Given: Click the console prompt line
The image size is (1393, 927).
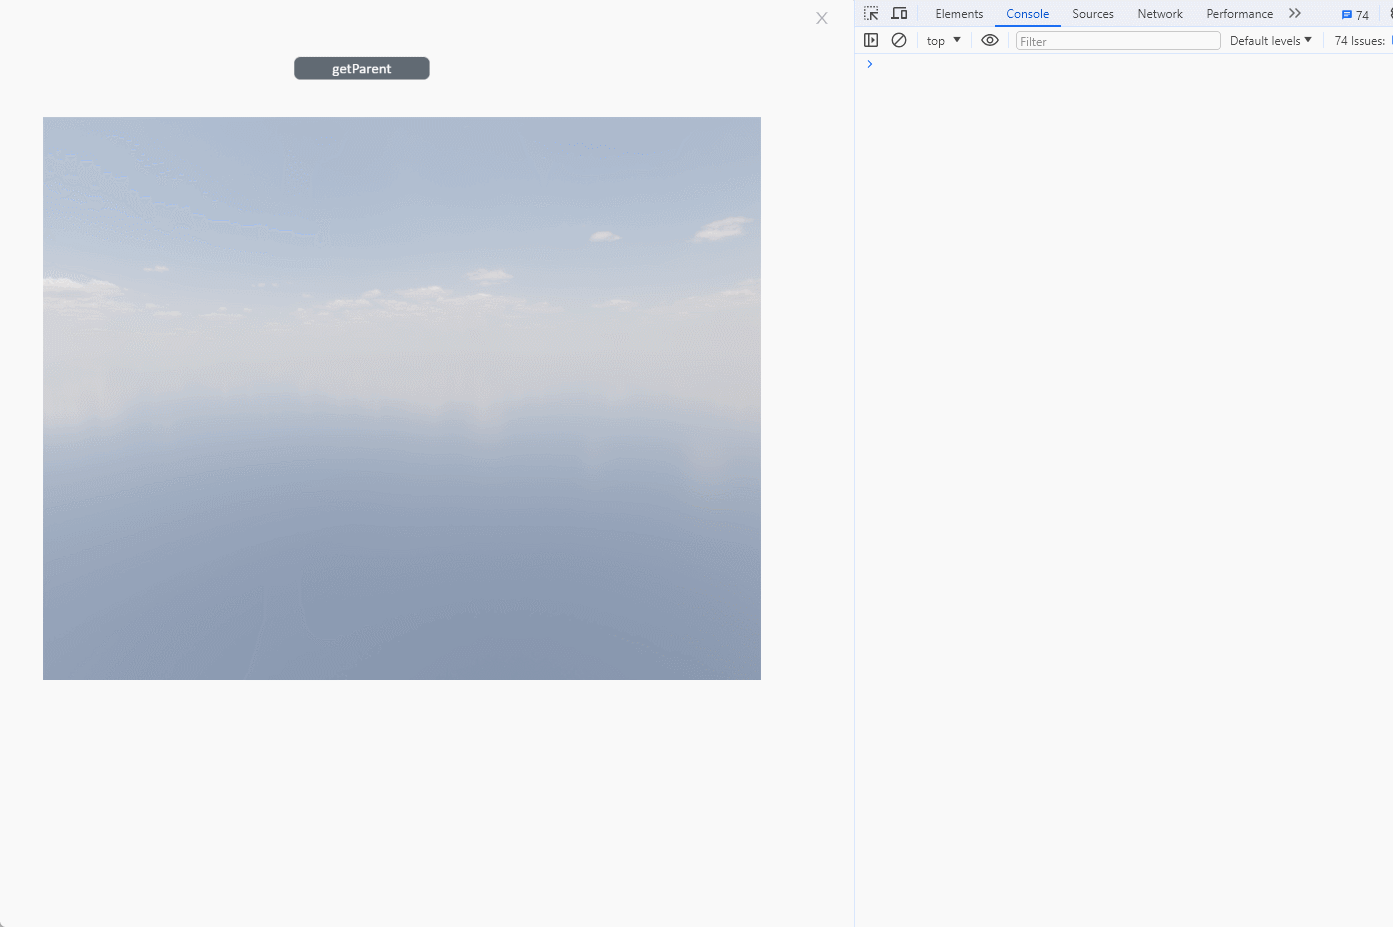Looking at the screenshot, I should [x=1120, y=64].
